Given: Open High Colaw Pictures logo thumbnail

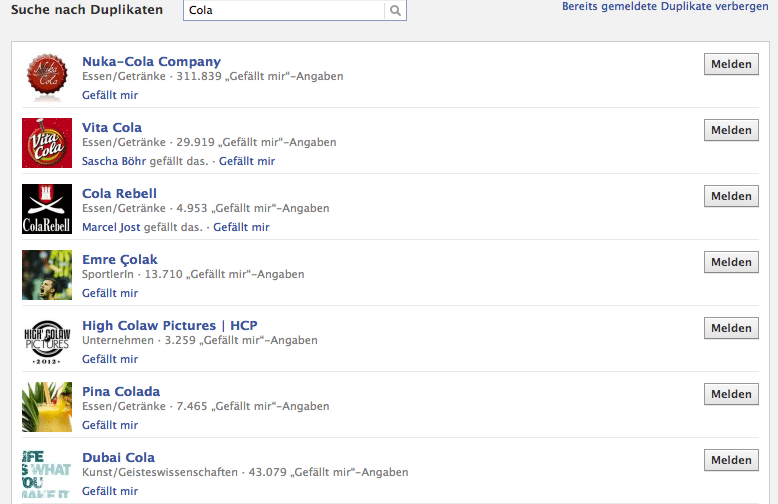Looking at the screenshot, I should (x=47, y=341).
